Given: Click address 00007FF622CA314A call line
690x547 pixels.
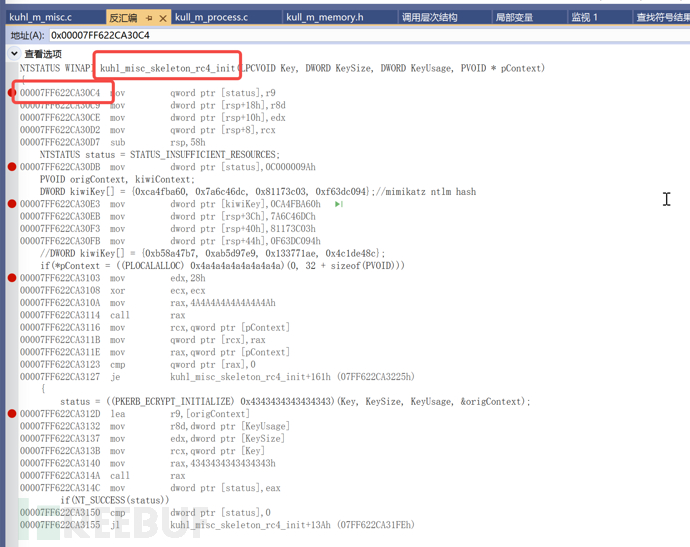Looking at the screenshot, I should point(60,475).
